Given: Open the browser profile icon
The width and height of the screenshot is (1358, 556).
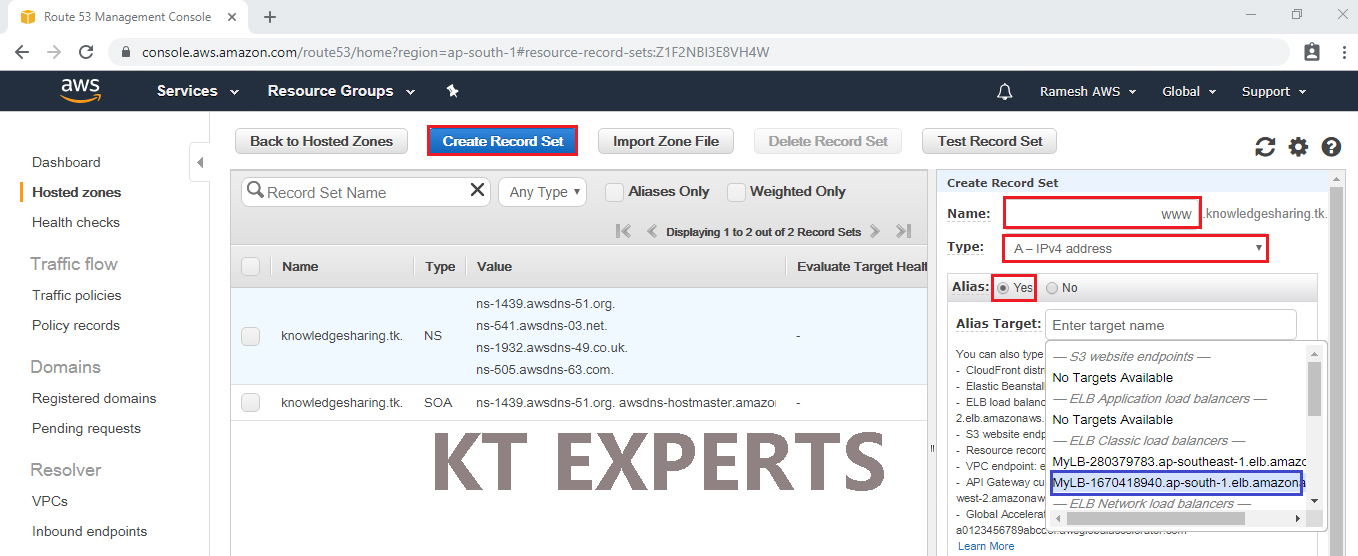Looking at the screenshot, I should [x=1312, y=52].
